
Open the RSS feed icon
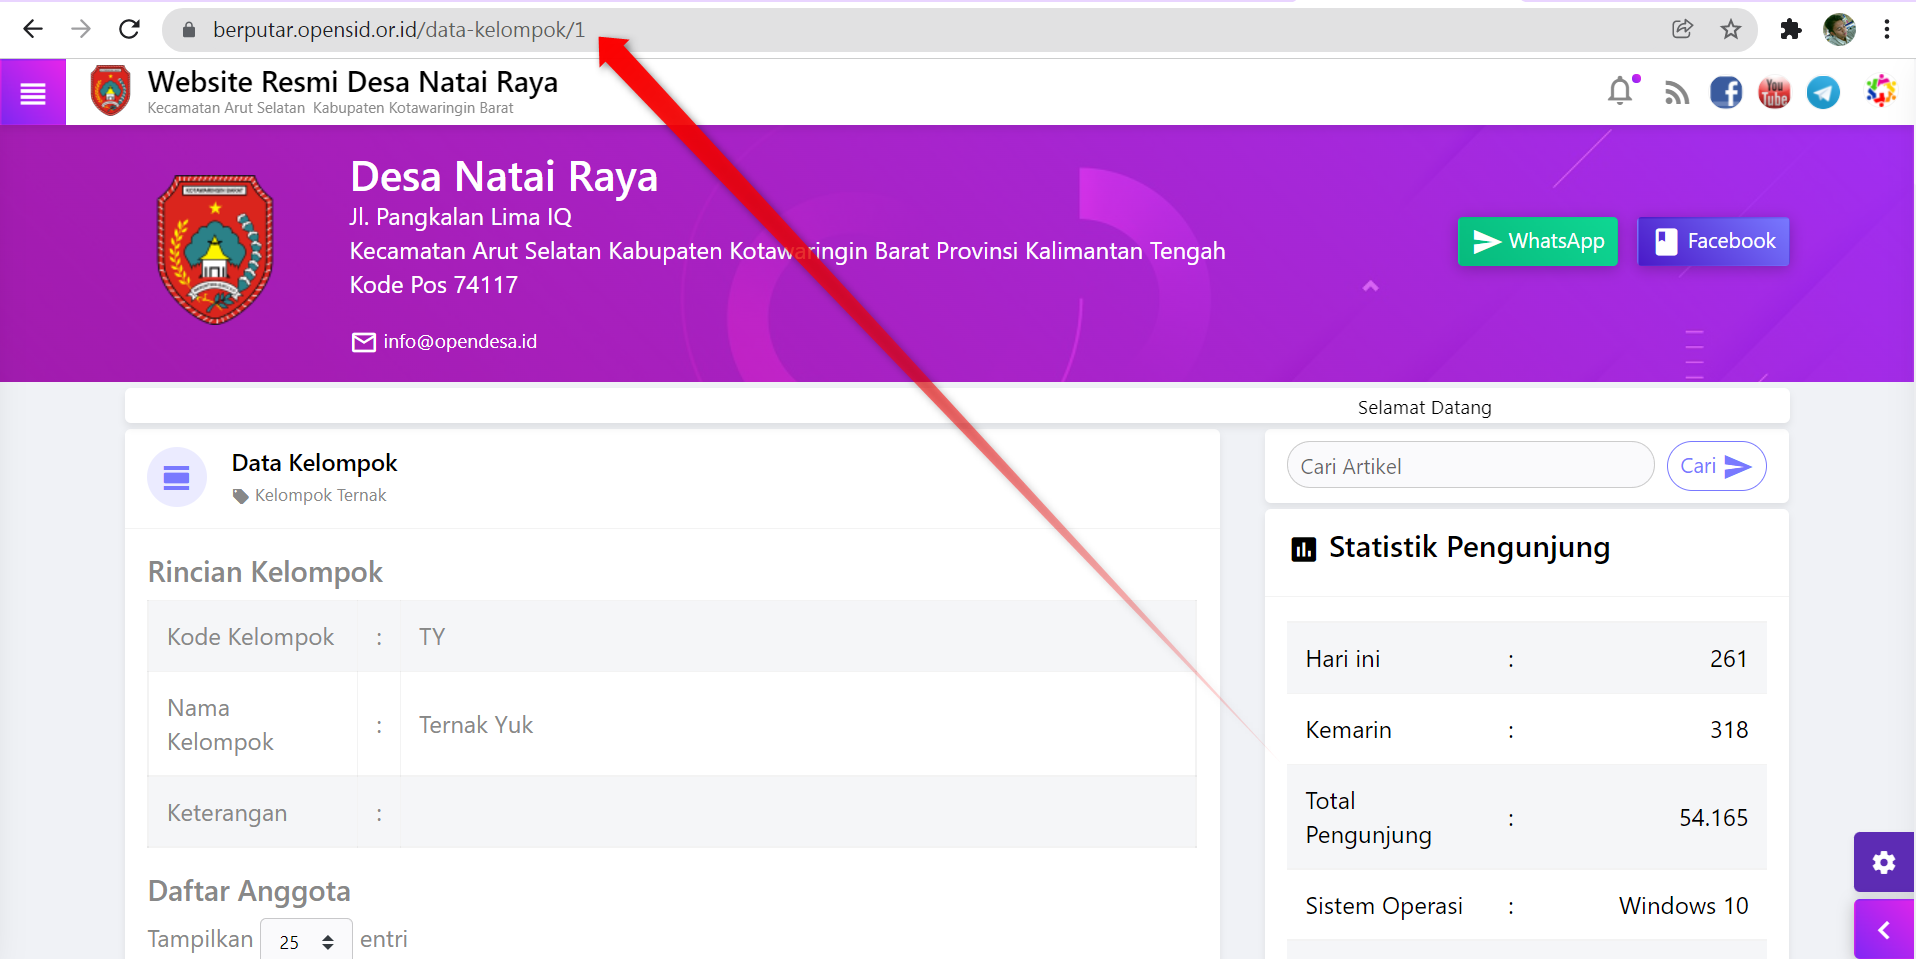coord(1676,93)
